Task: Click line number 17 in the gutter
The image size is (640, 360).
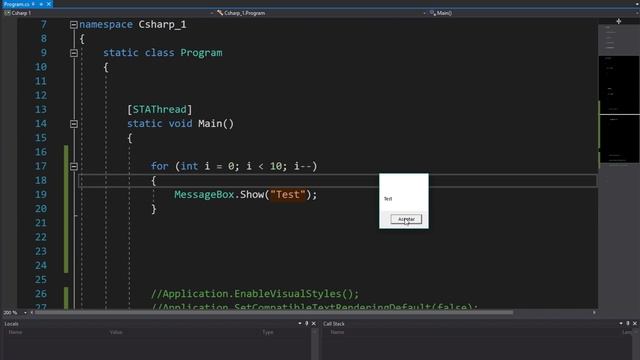Action: click(x=40, y=166)
